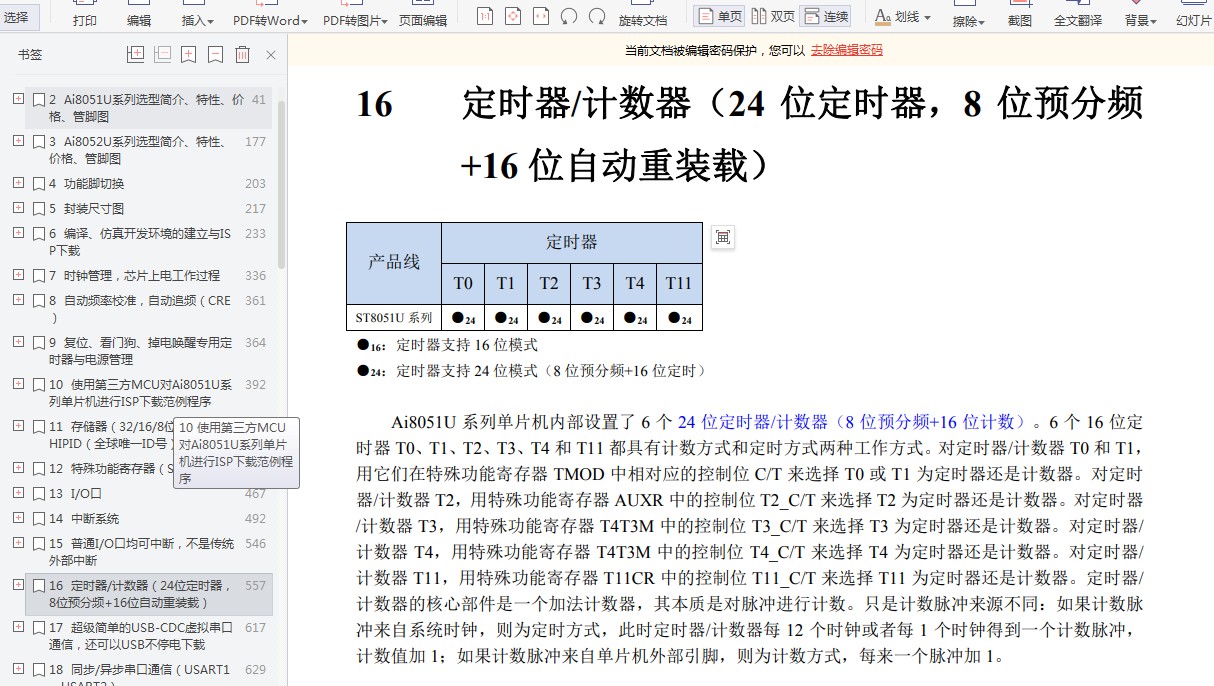
Task: Click the 'T11' table header cell
Action: pos(679,284)
